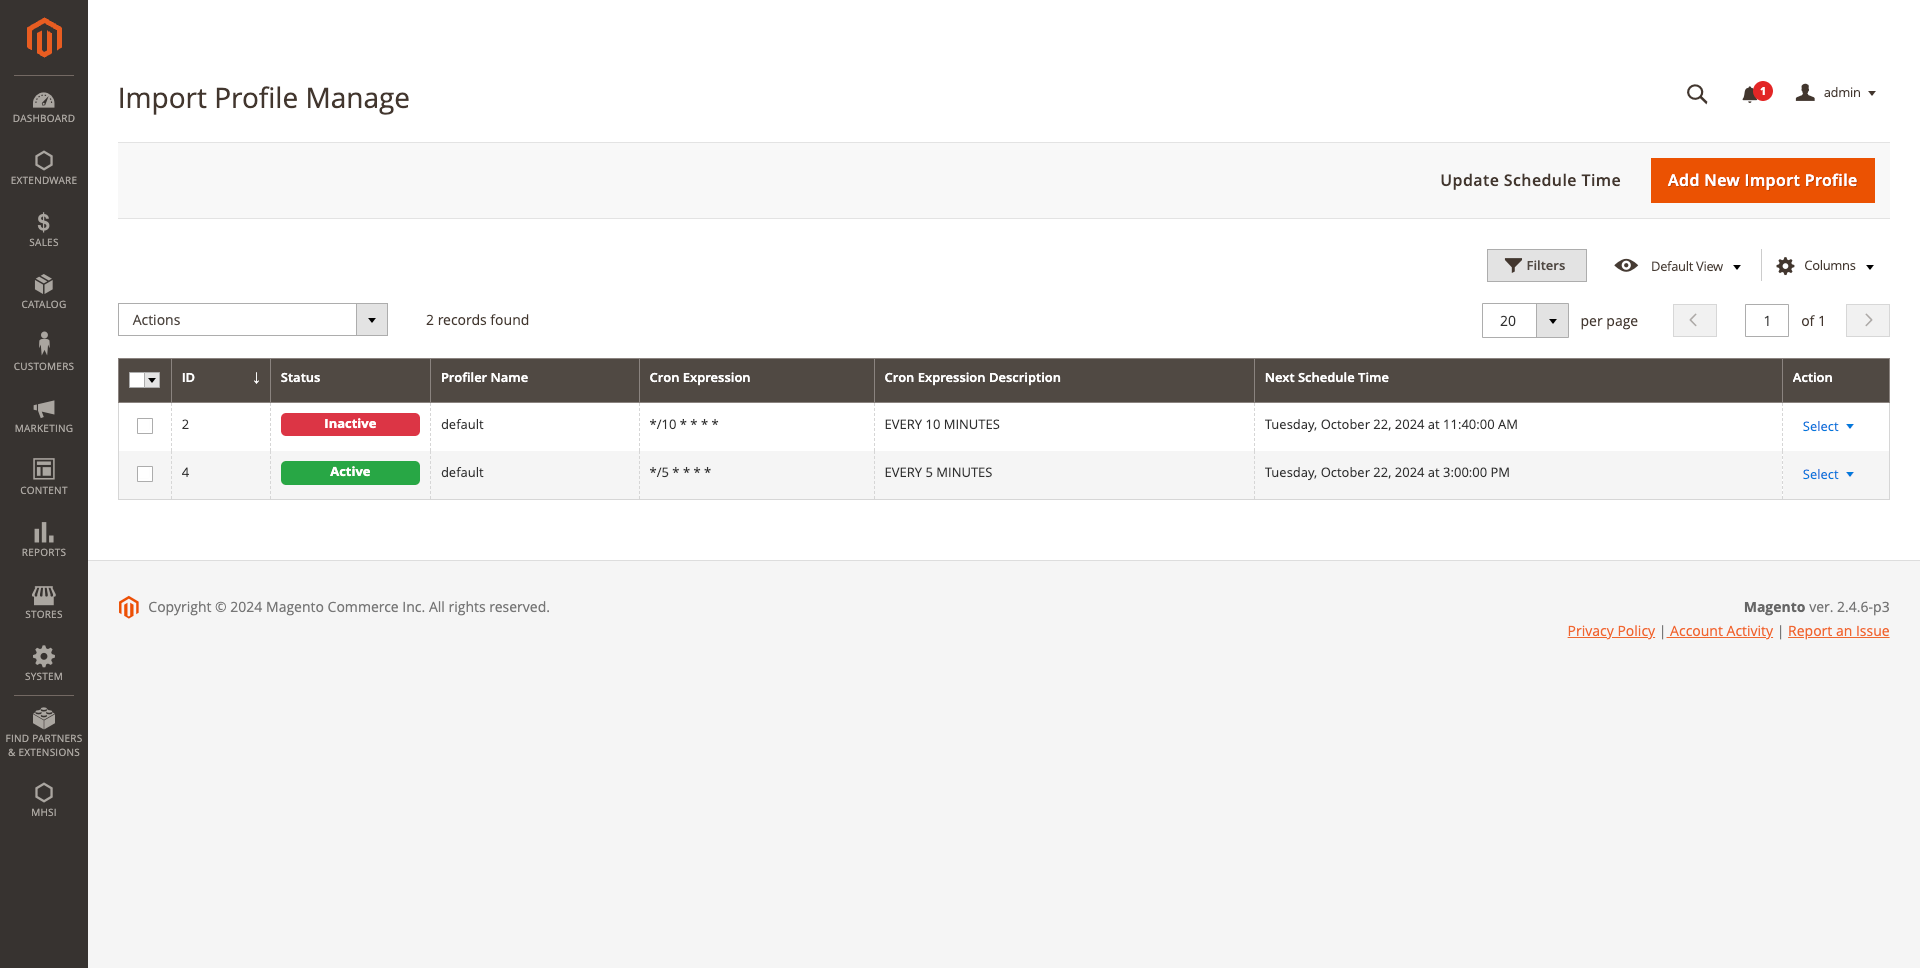Screen dimensions: 1920x968
Task: Click the Active status badge
Action: click(x=350, y=472)
